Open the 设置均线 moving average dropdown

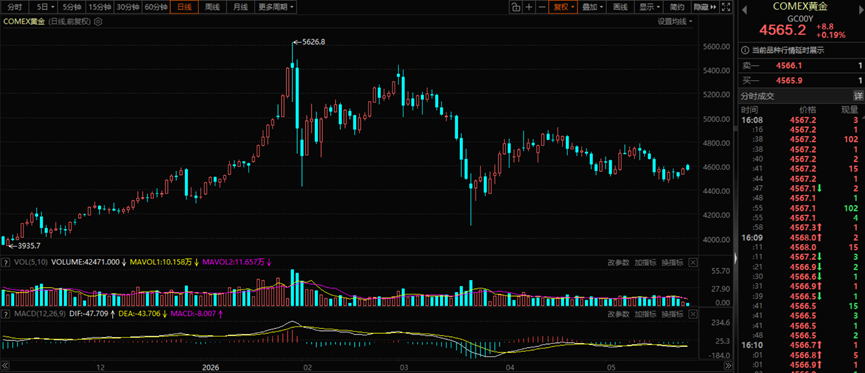[674, 21]
